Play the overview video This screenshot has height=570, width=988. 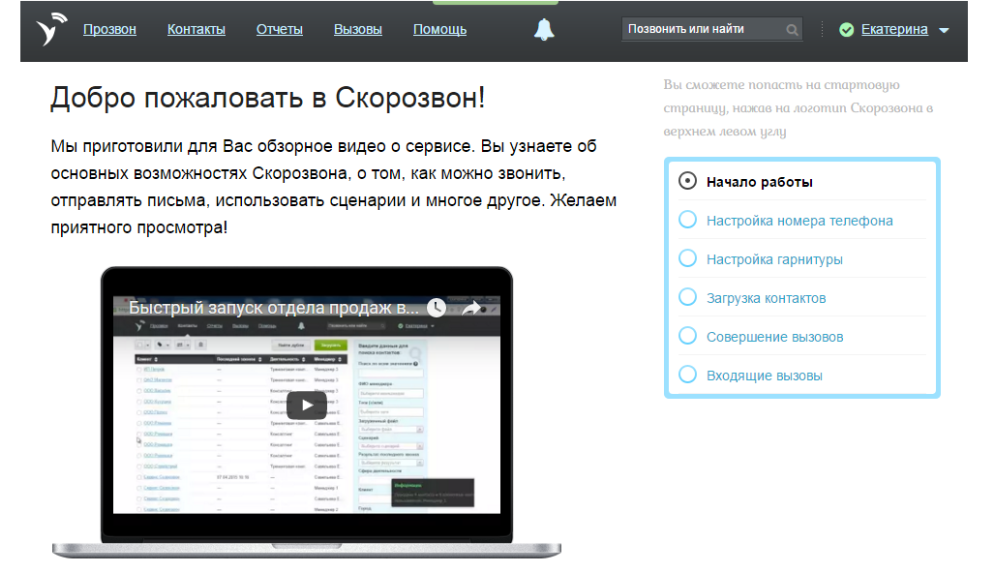307,405
